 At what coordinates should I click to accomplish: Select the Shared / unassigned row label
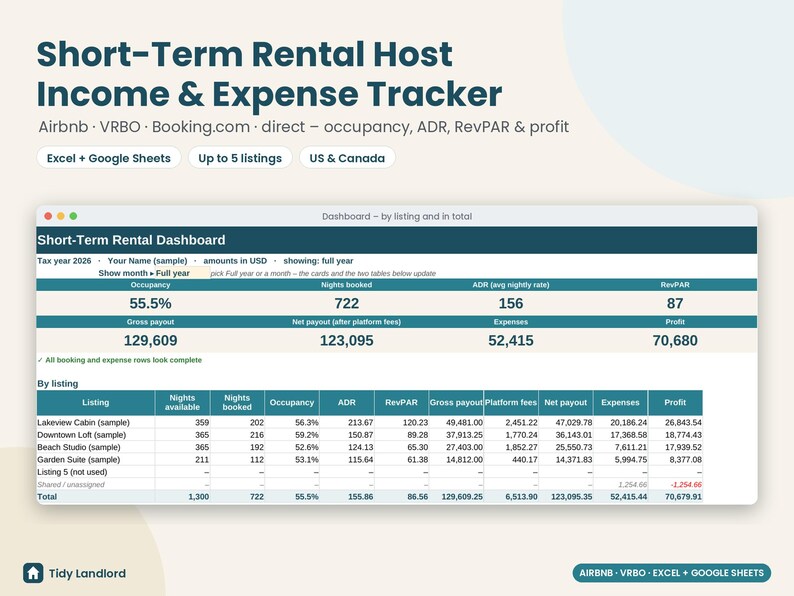[71, 485]
